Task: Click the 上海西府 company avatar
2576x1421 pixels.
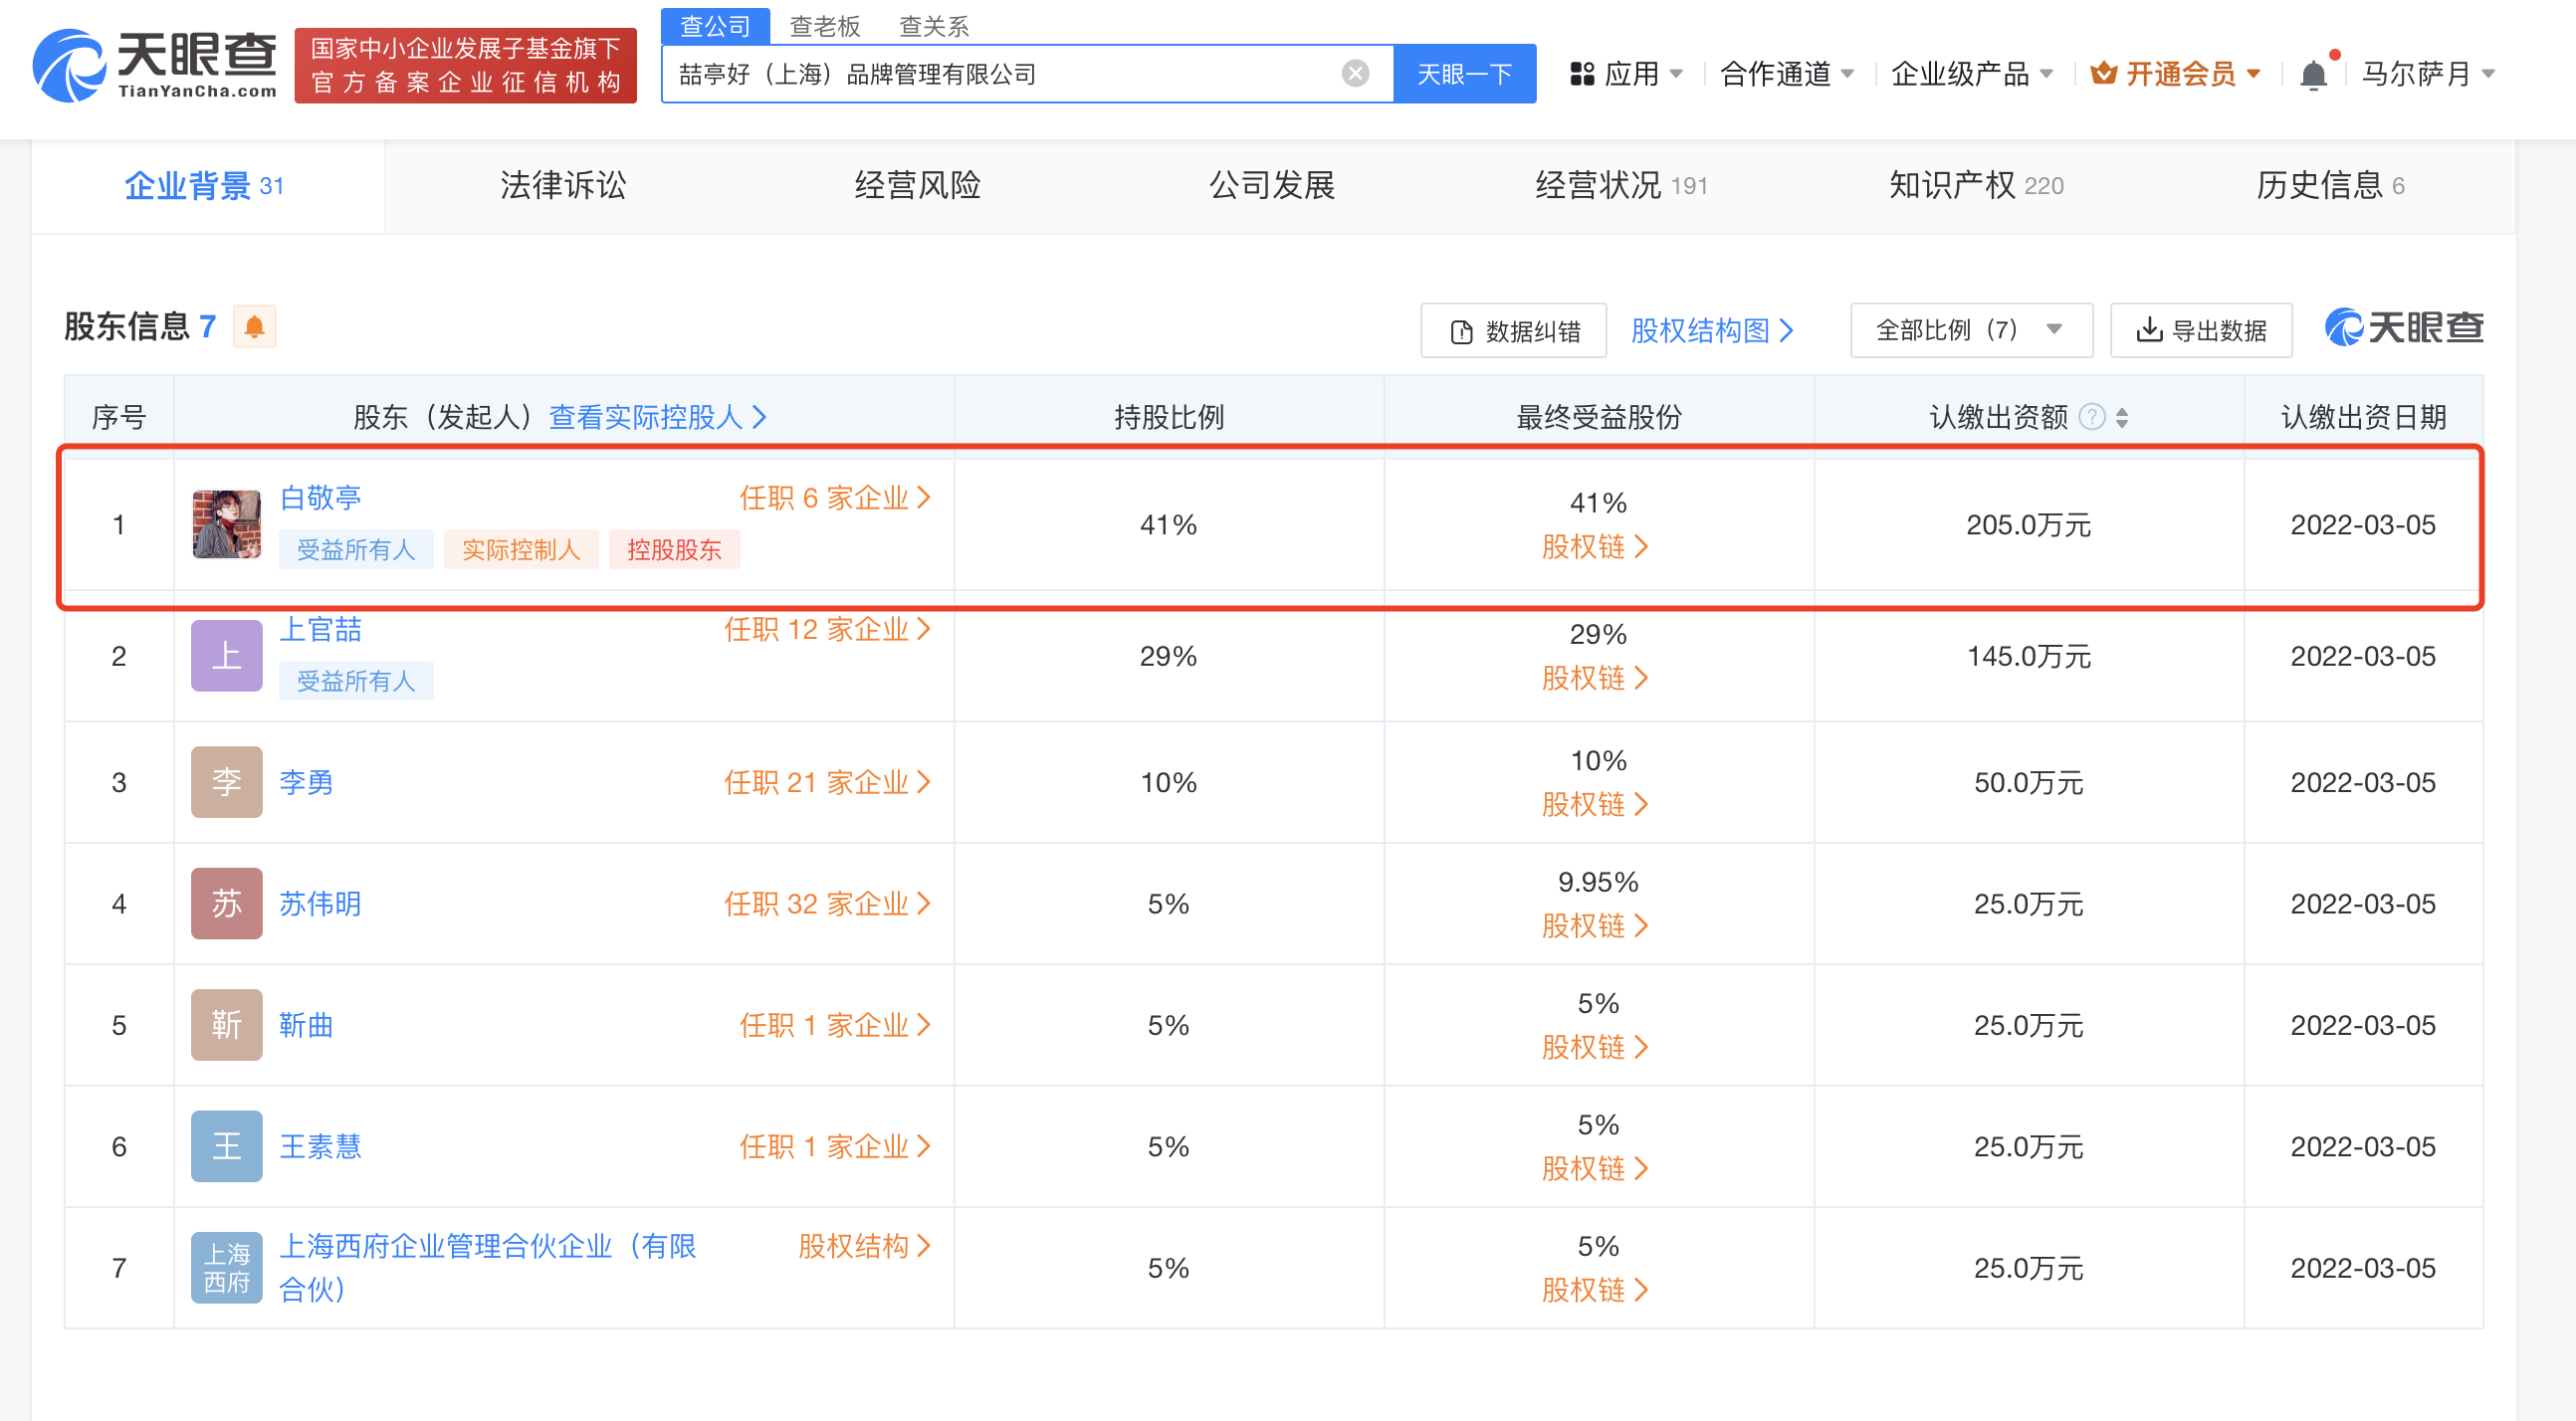Action: tap(227, 1268)
